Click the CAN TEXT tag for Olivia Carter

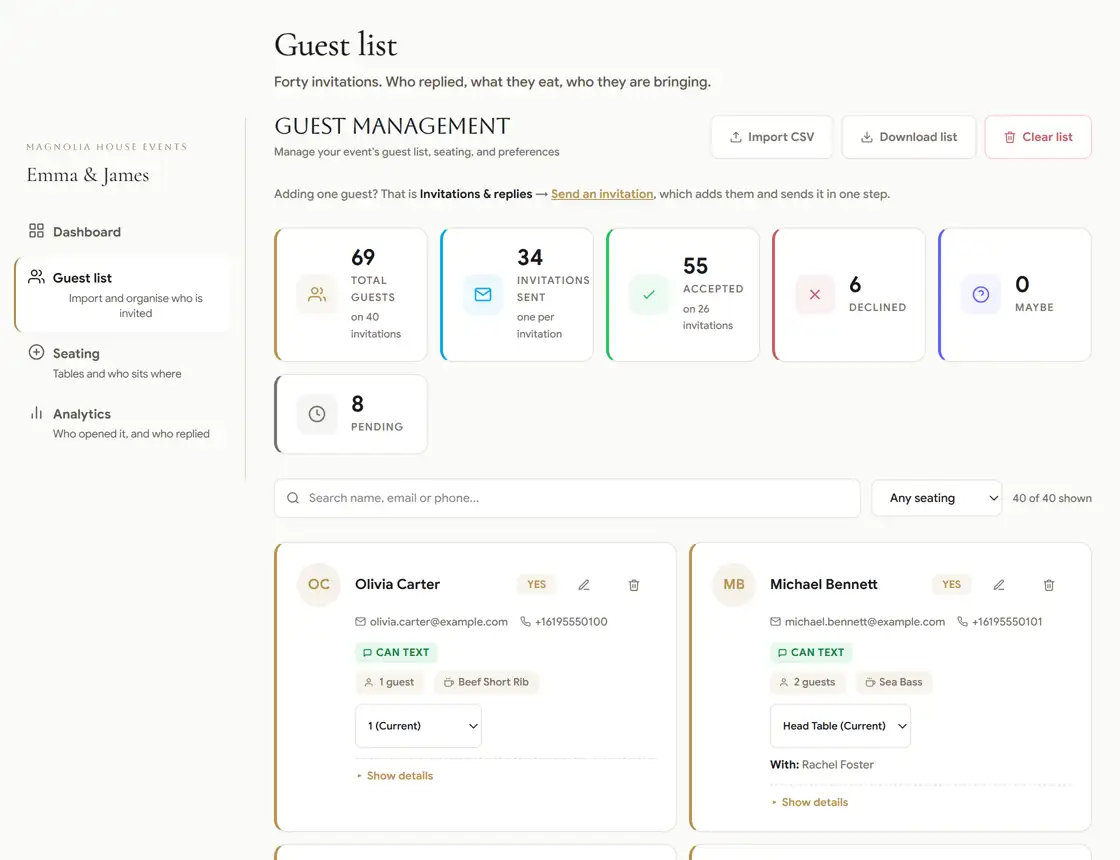396,652
